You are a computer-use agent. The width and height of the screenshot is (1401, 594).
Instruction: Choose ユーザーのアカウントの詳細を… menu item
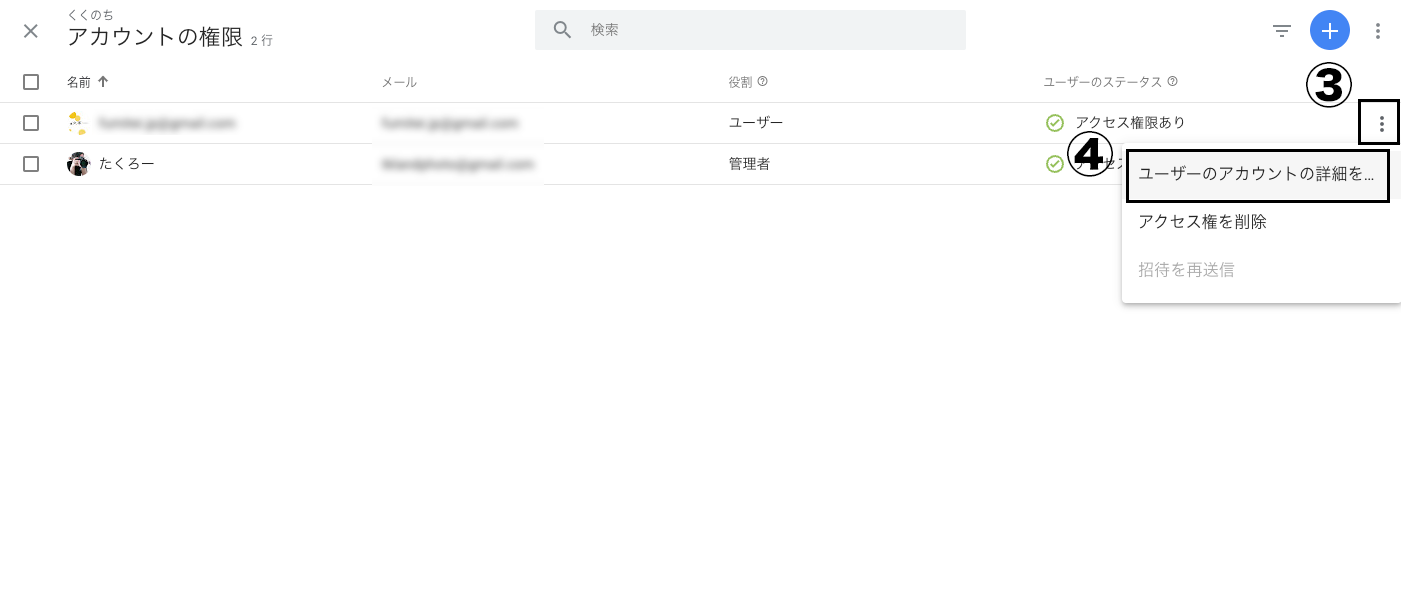point(1256,174)
